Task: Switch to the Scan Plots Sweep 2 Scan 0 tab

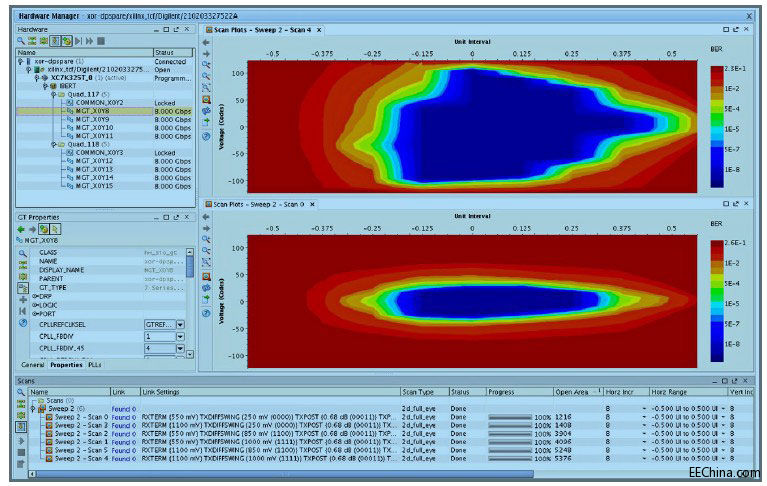Action: tap(259, 204)
